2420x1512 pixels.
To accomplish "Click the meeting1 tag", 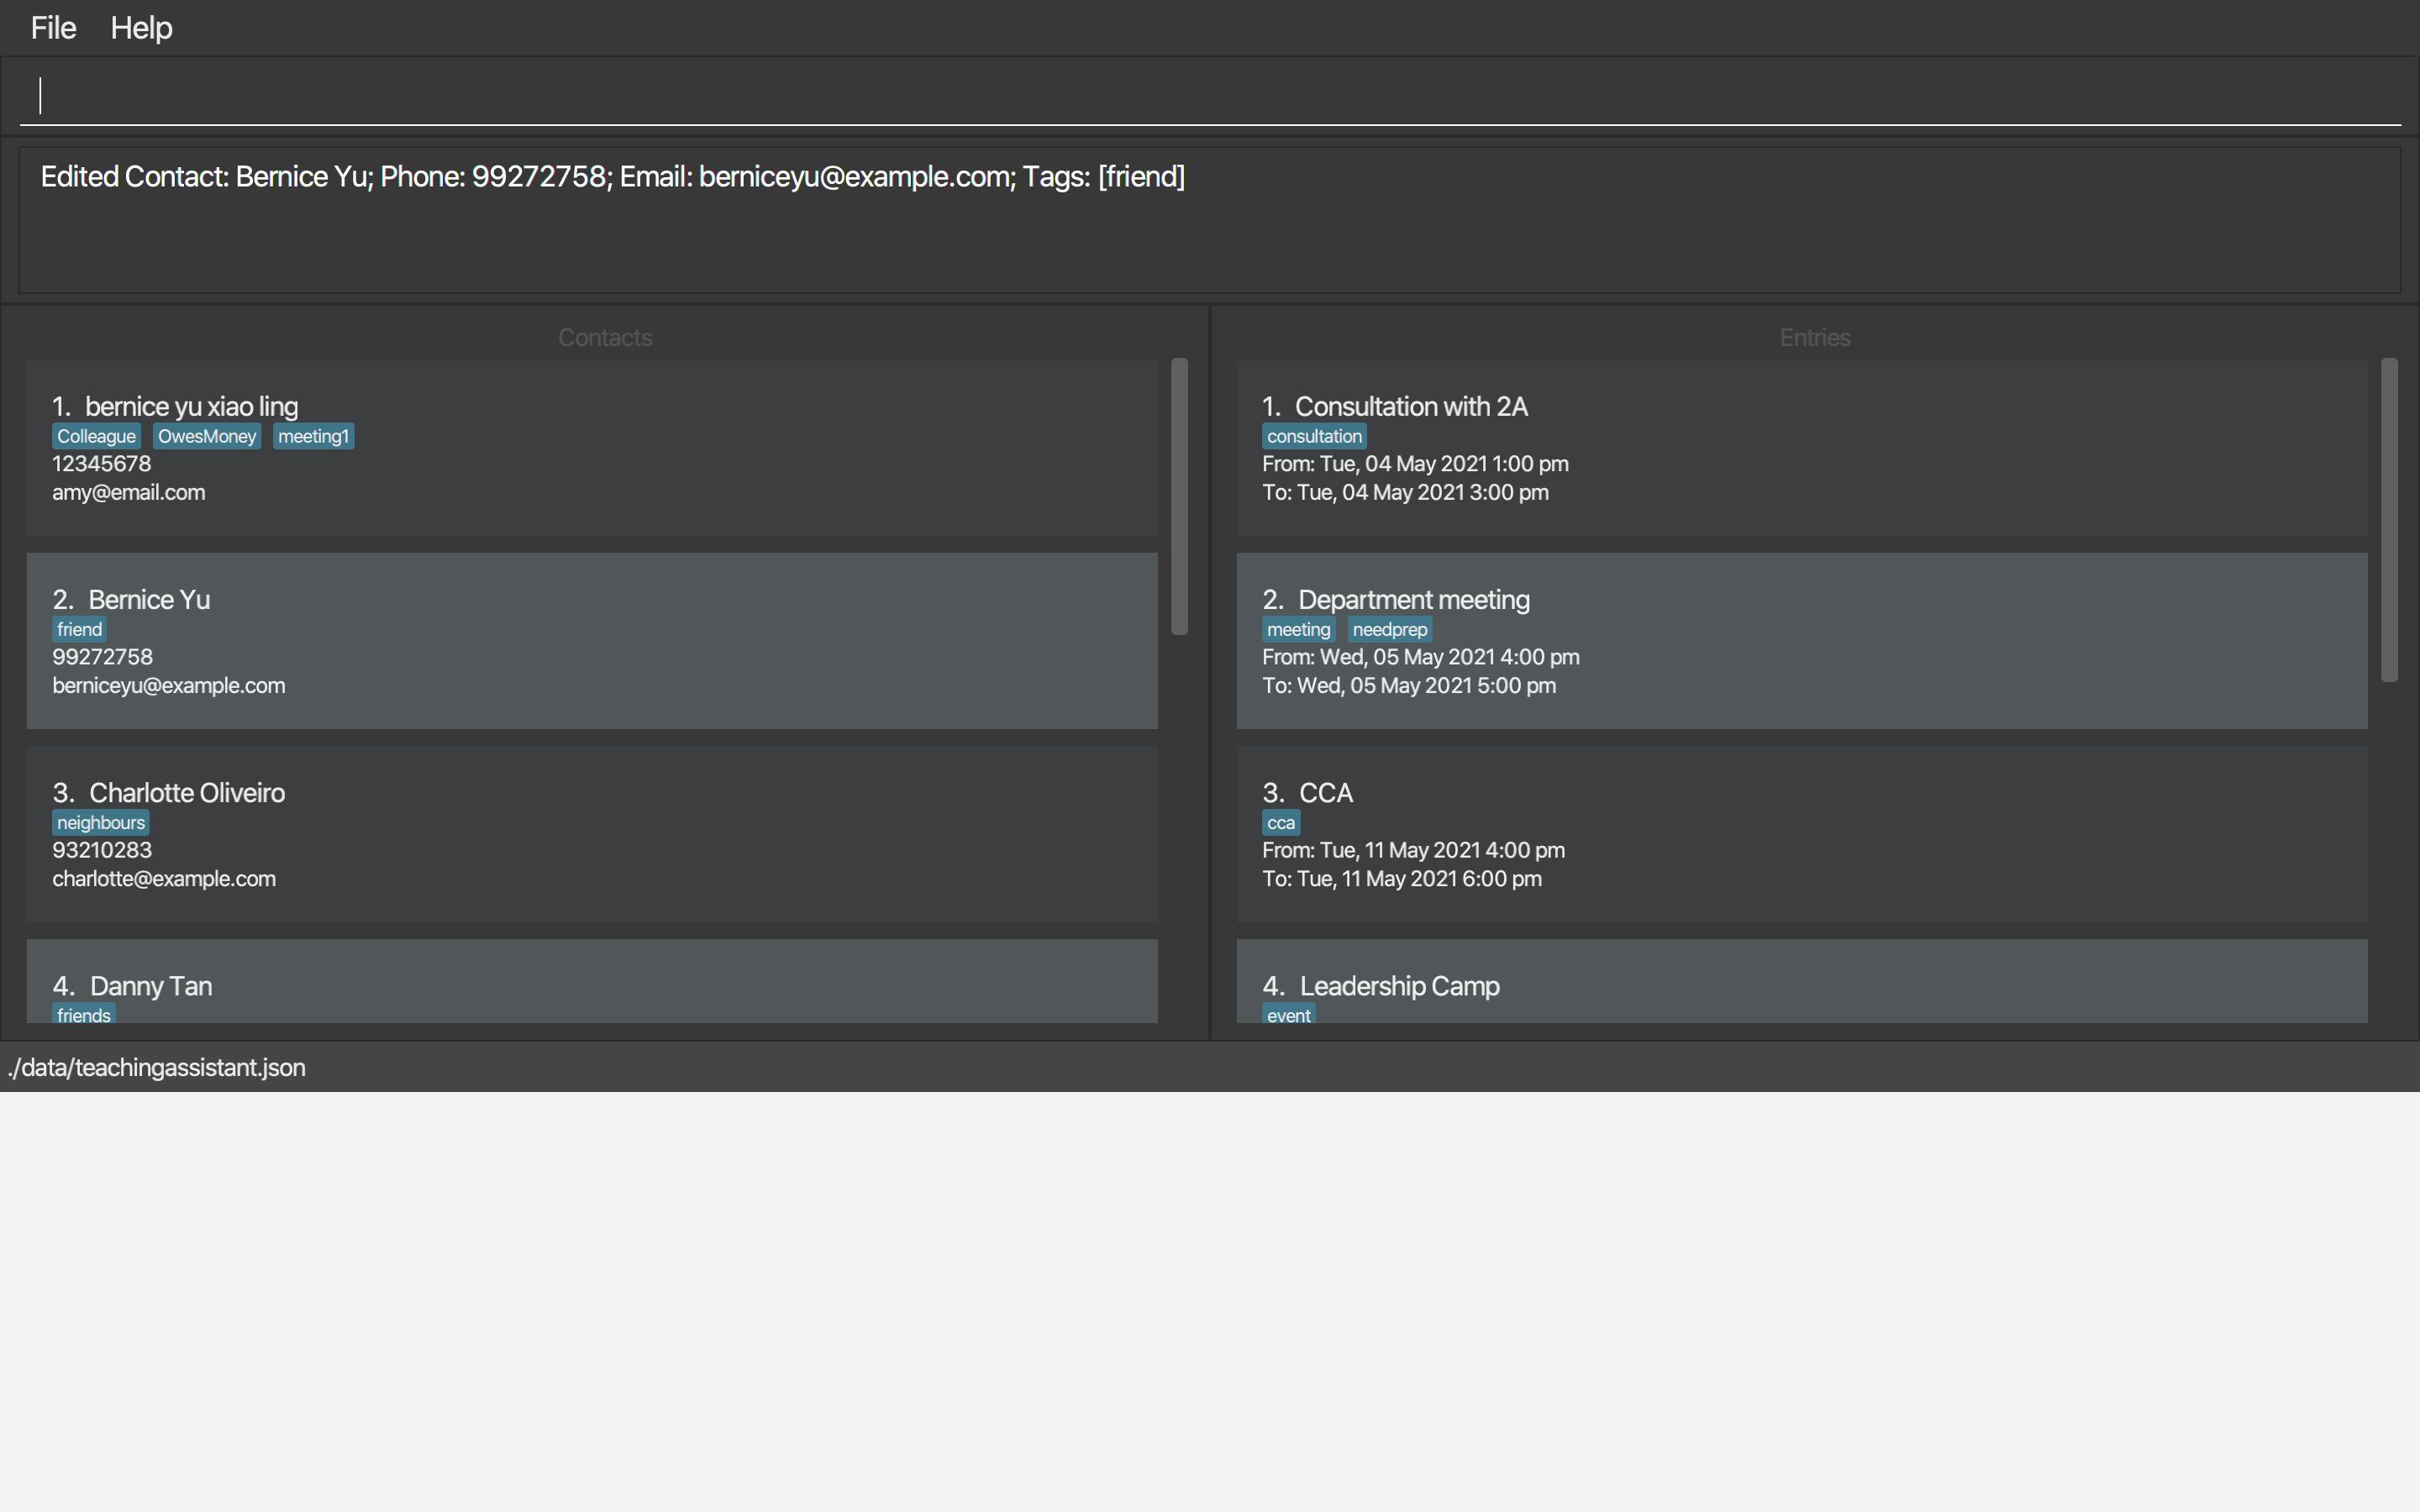I will (313, 436).
